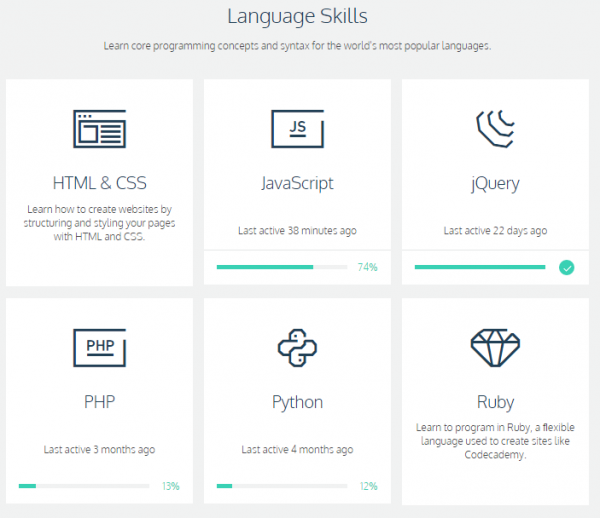Click the Python progress bar
Image resolution: width=600 pixels, height=518 pixels.
tap(282, 486)
